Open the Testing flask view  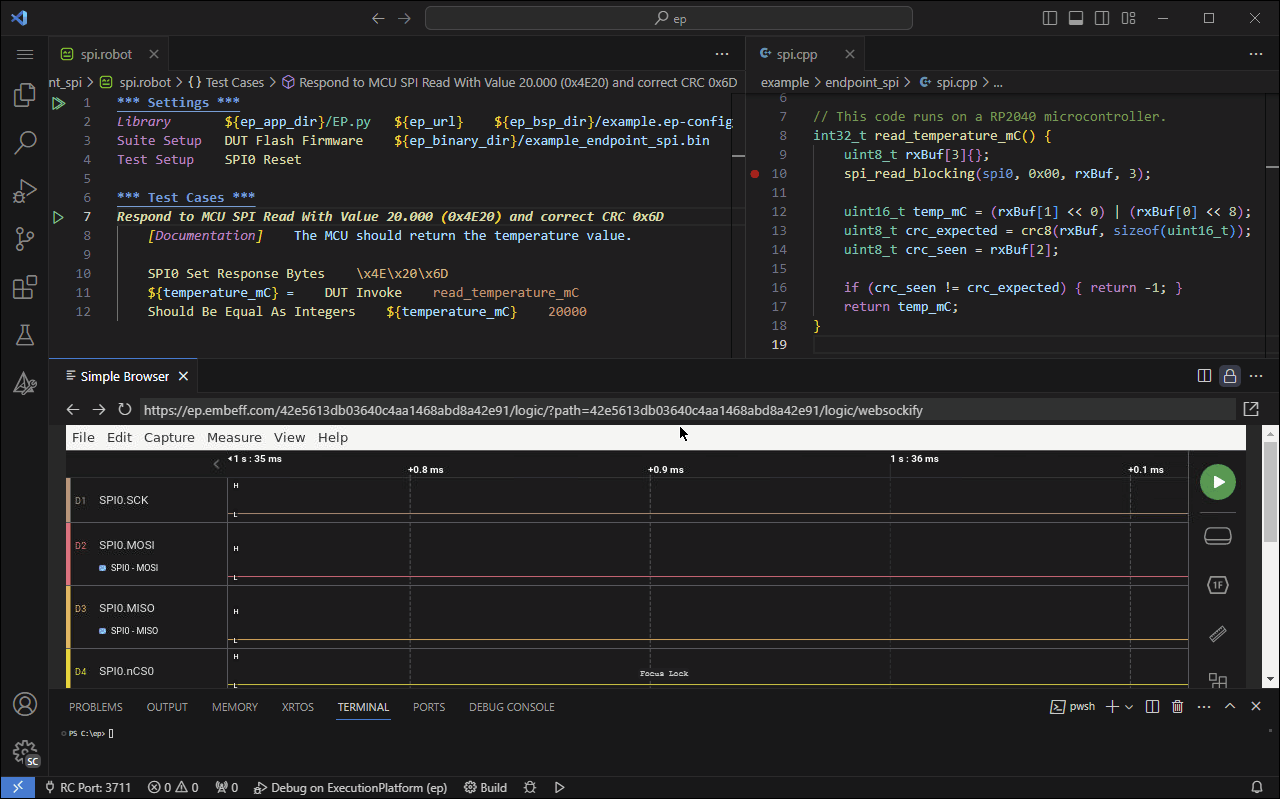25,336
